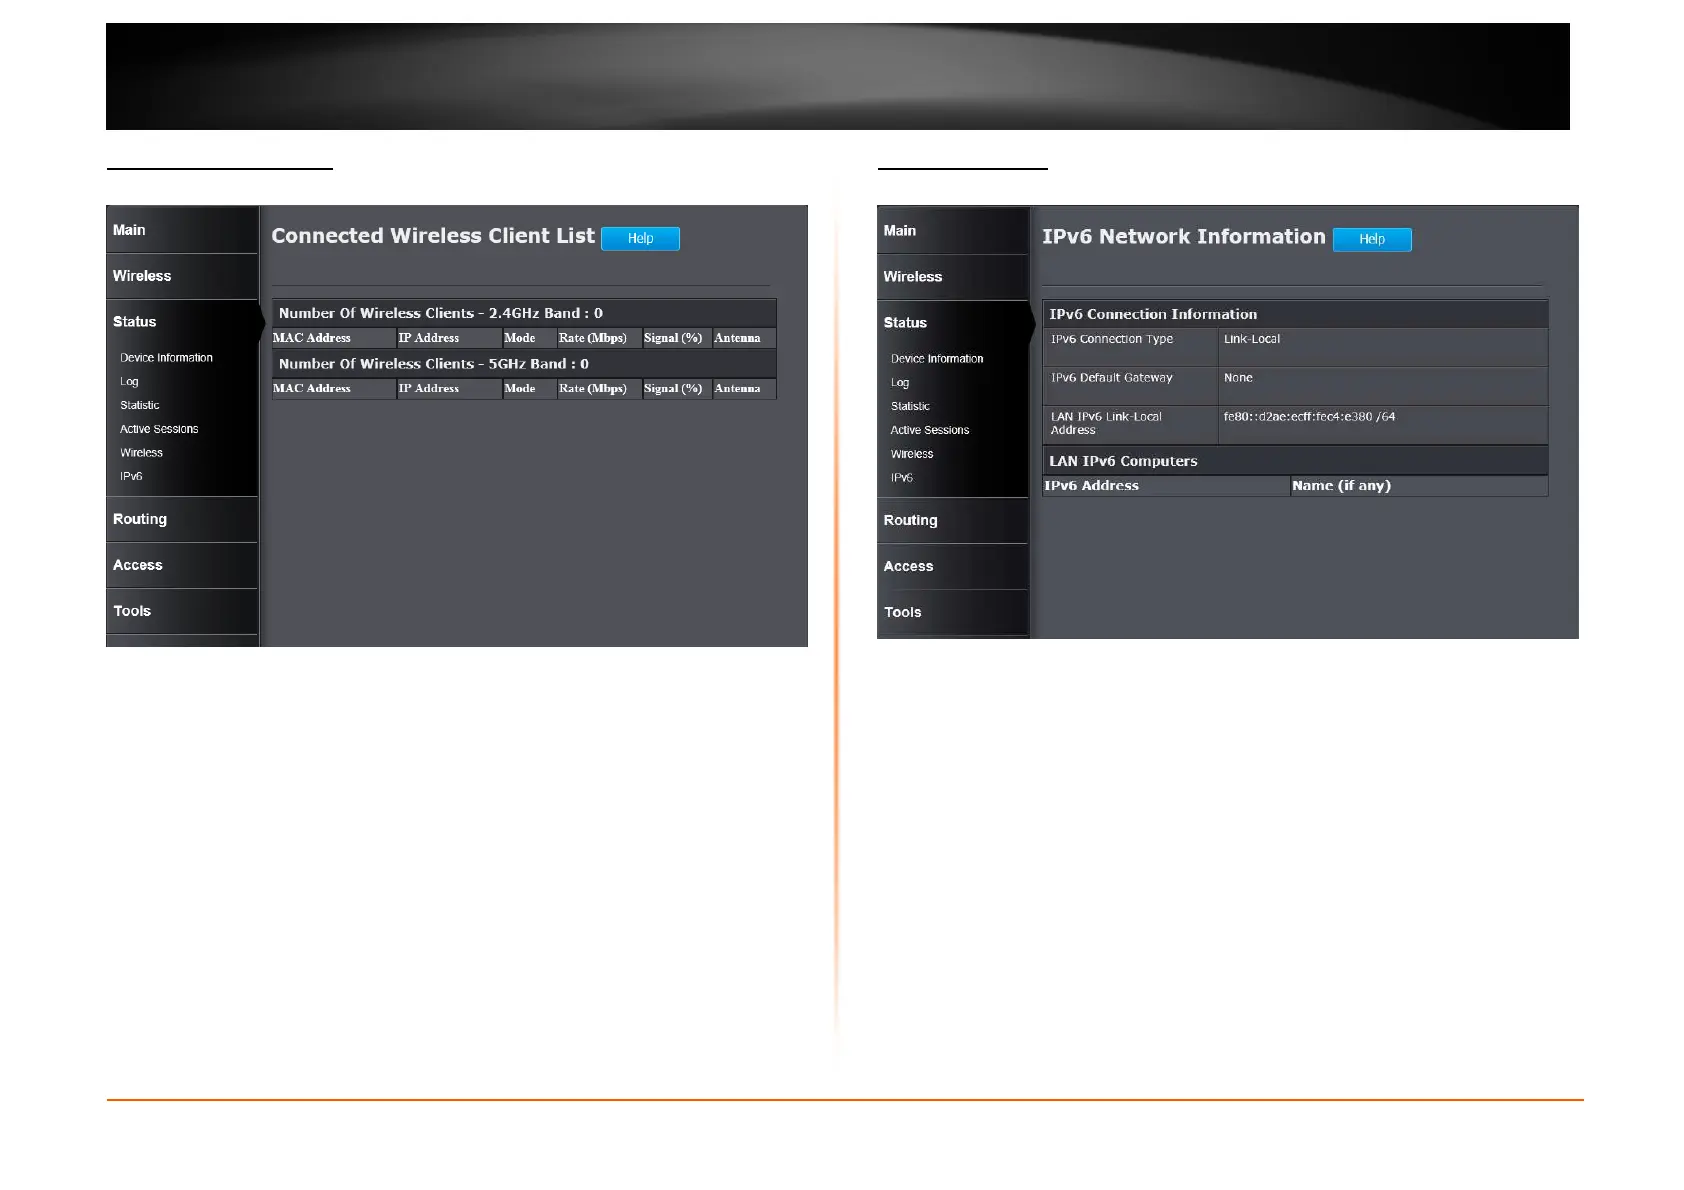1684x1190 pixels.
Task: Open Help for Connected Wireless Client List
Action: pos(640,238)
